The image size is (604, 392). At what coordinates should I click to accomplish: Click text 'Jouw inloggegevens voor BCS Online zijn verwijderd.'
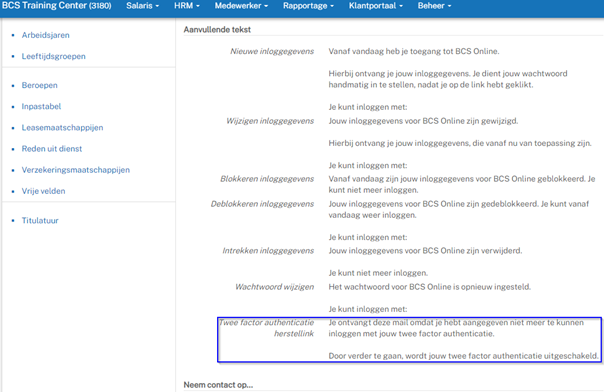(x=425, y=251)
